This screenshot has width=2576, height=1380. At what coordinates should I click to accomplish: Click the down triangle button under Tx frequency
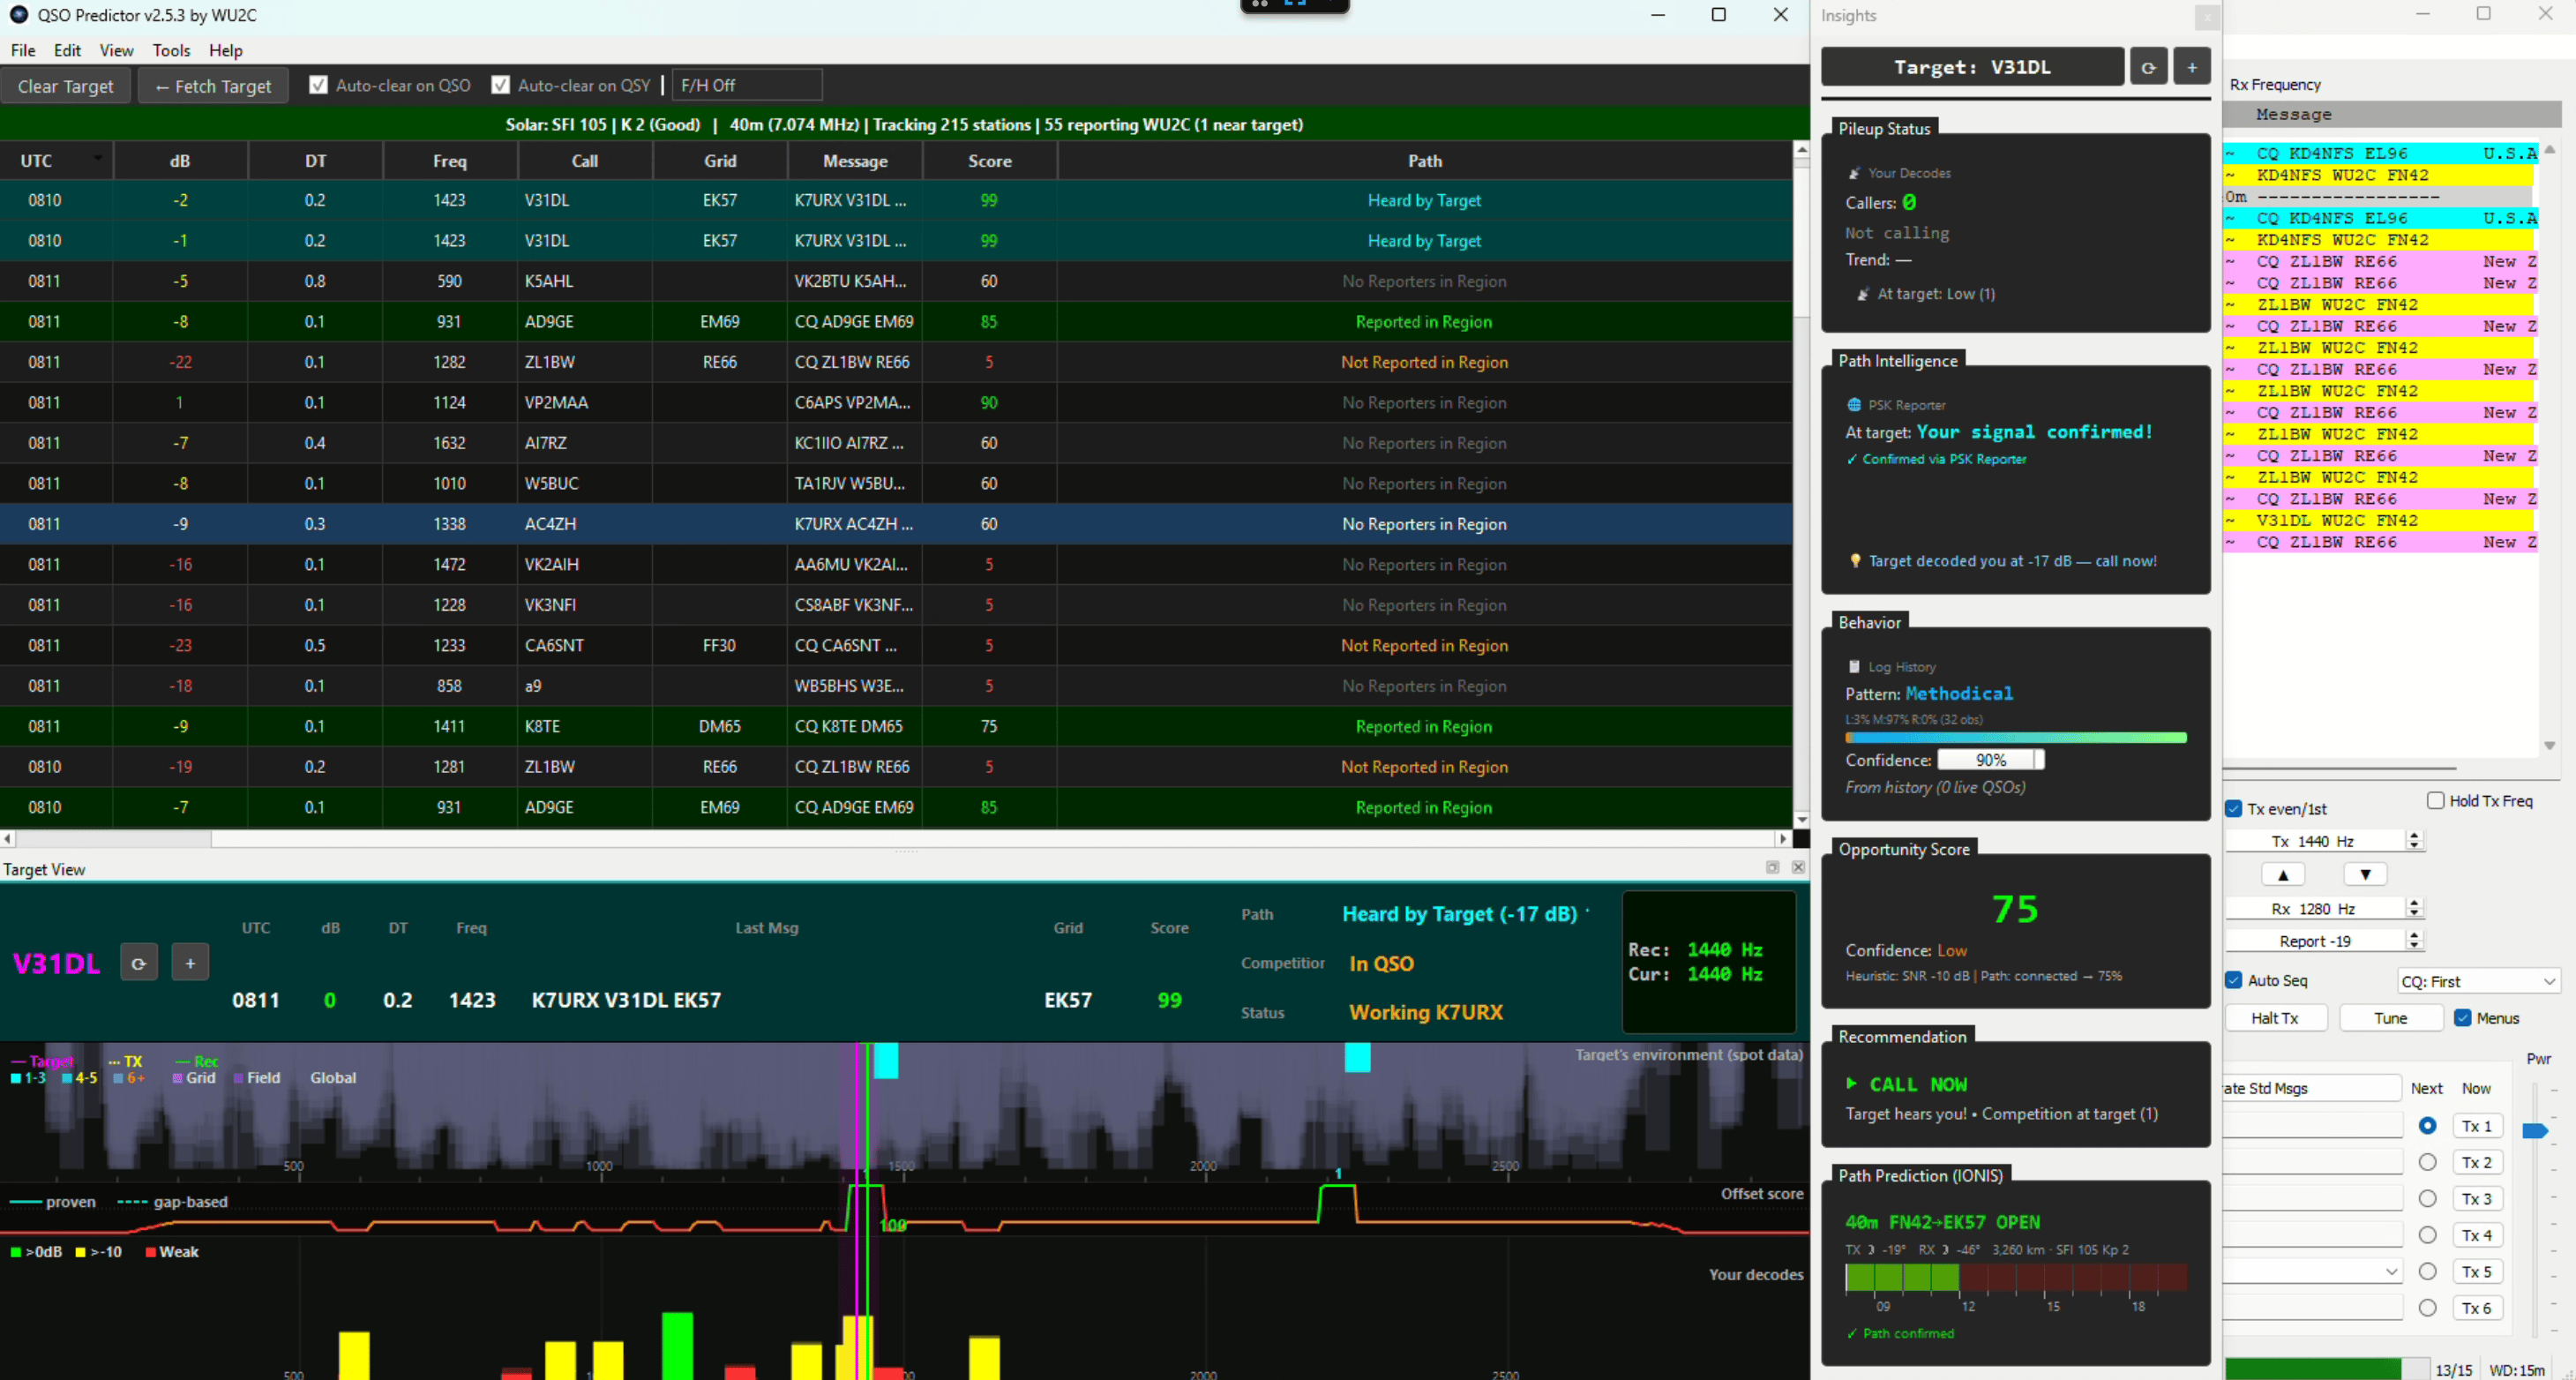(x=2365, y=874)
